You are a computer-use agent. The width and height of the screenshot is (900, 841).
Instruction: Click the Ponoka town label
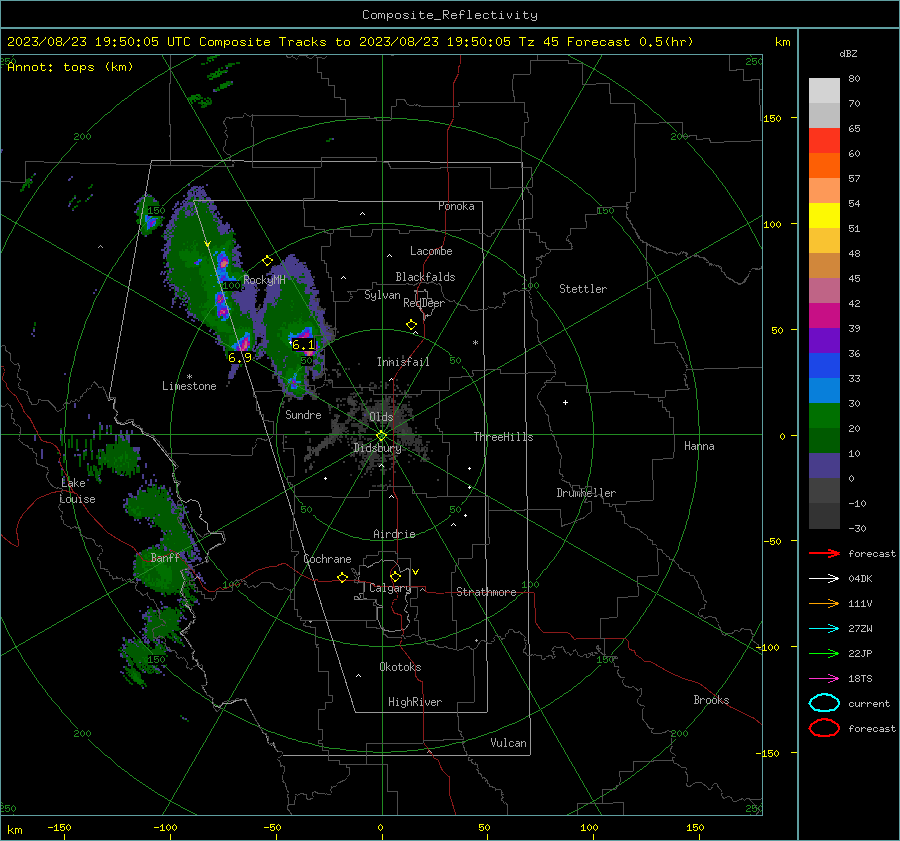point(456,206)
